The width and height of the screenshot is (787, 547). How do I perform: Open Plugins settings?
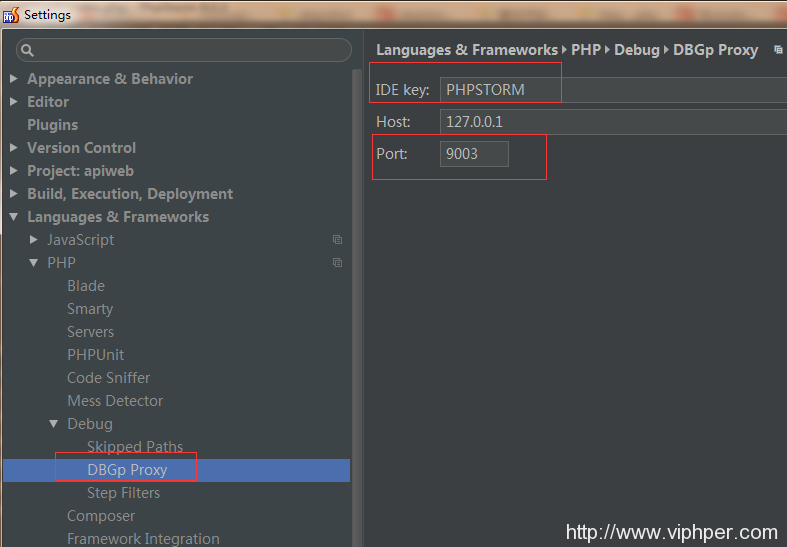click(53, 125)
